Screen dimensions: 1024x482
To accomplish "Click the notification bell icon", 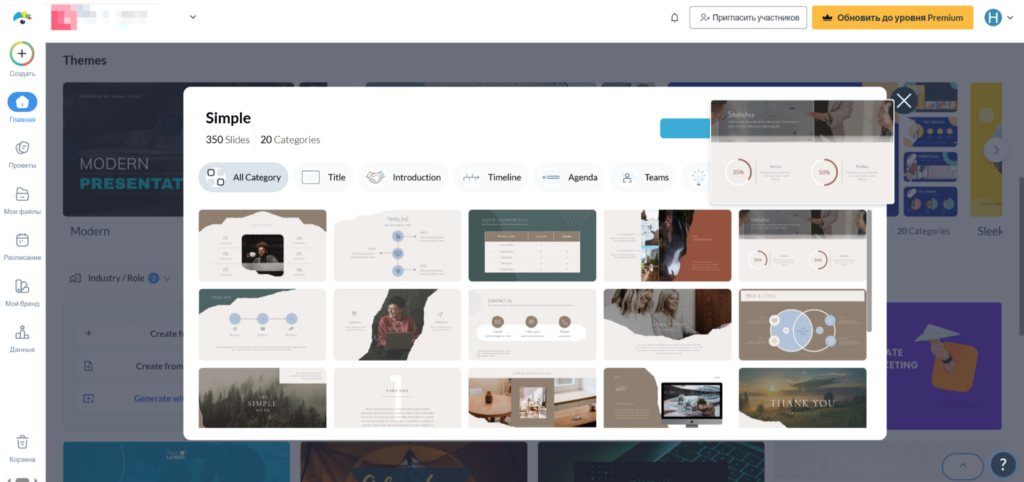I will pyautogui.click(x=675, y=18).
